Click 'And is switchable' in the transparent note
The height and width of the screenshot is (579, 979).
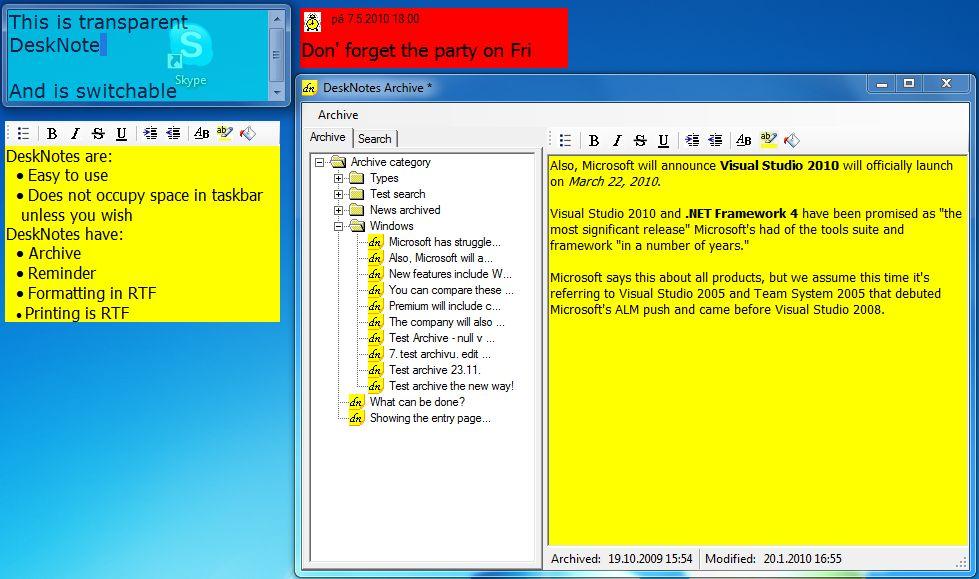click(93, 91)
